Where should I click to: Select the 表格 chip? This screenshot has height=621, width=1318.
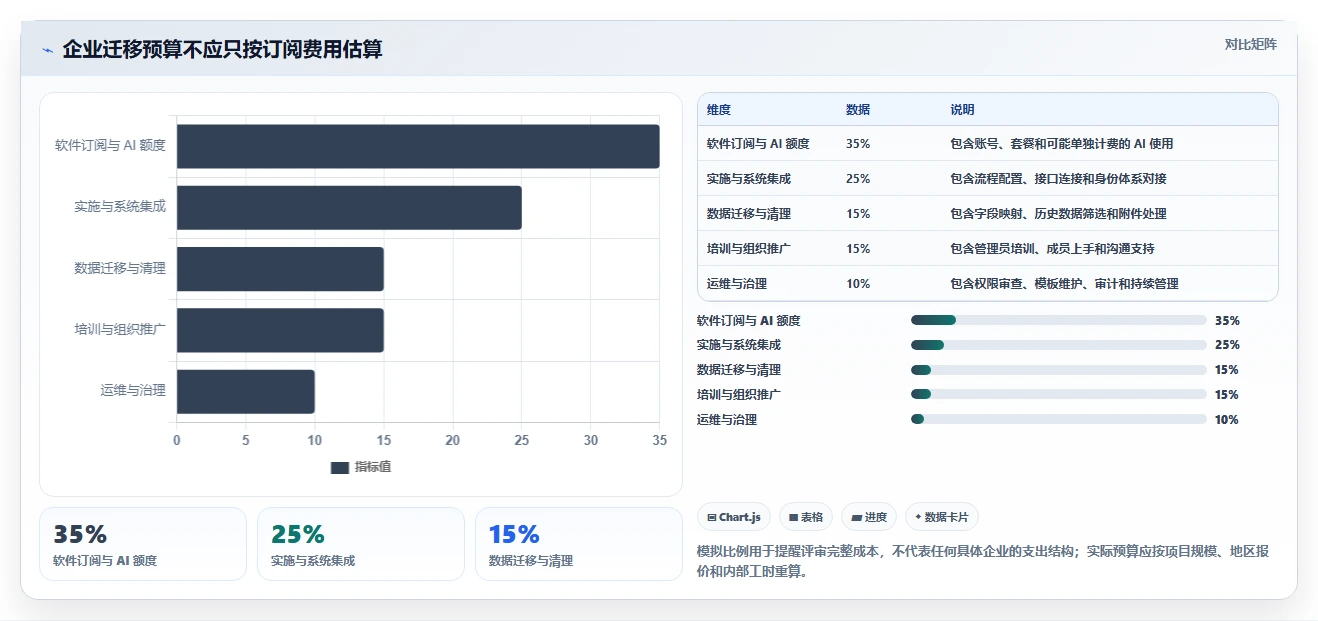(x=806, y=517)
